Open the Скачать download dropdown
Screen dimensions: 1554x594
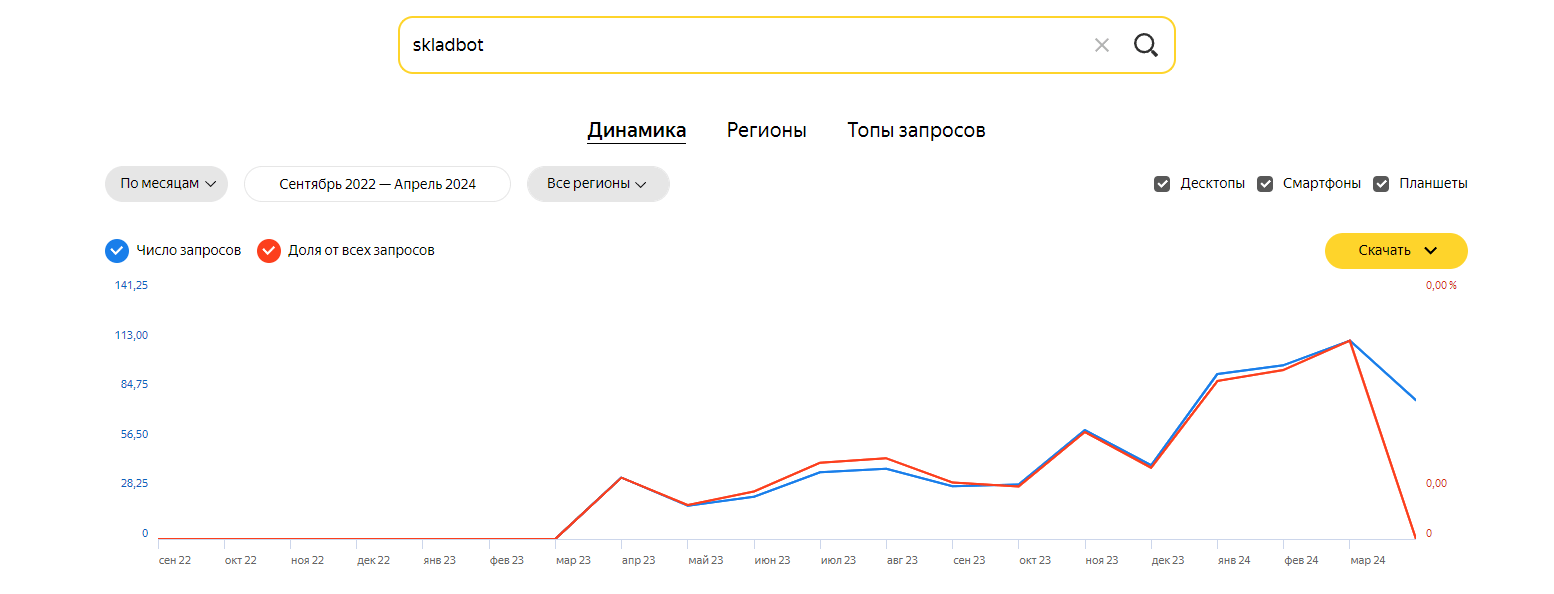tap(1396, 251)
